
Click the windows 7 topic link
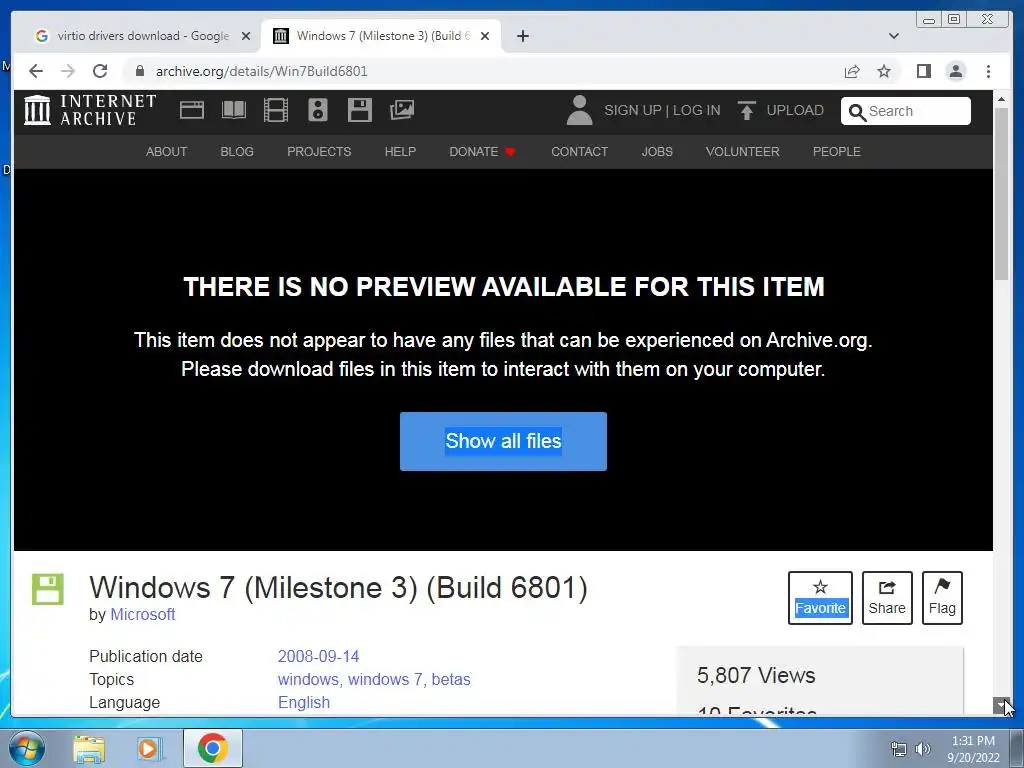coord(385,679)
